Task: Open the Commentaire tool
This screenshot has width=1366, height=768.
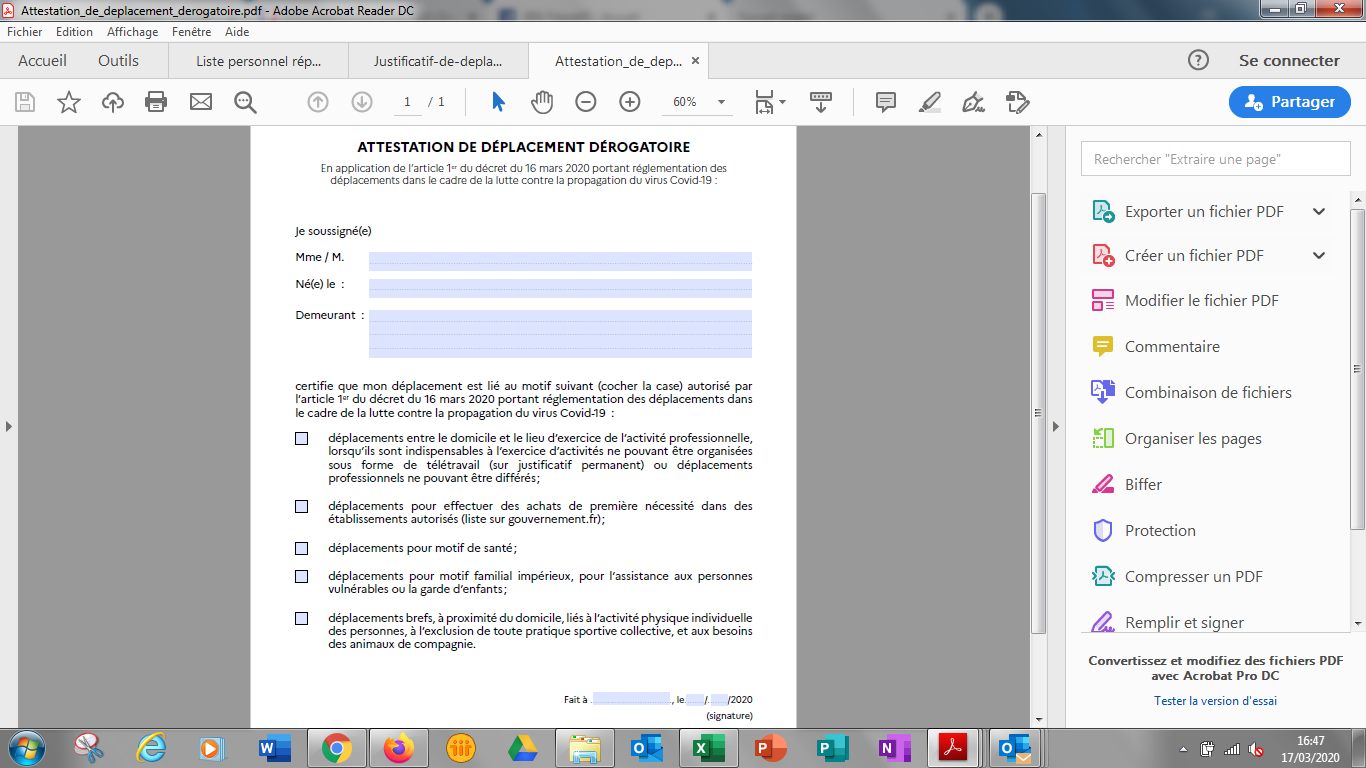Action: pos(1172,347)
